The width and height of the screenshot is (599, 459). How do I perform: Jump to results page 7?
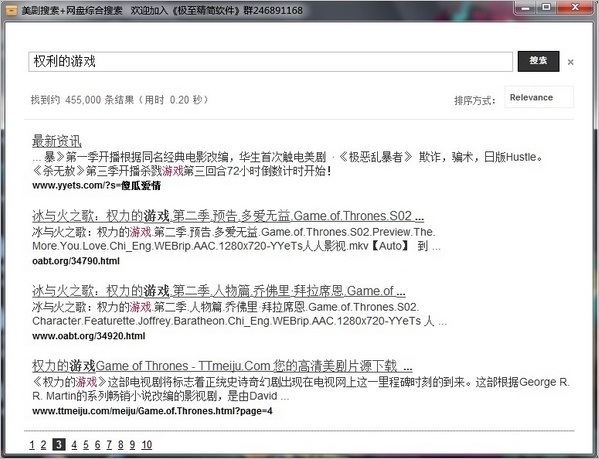[109, 444]
